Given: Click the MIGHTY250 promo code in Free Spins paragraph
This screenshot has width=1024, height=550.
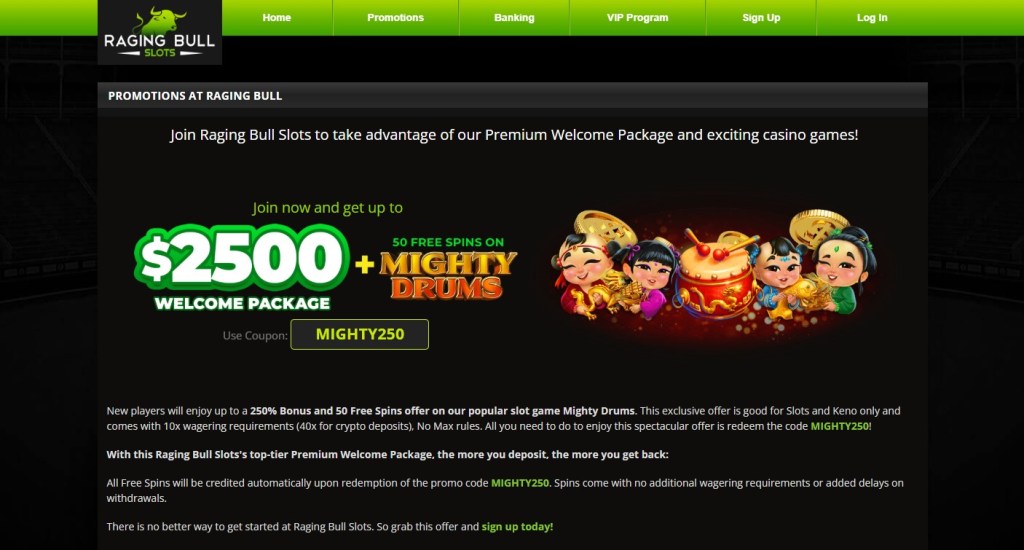Looking at the screenshot, I should tap(520, 483).
